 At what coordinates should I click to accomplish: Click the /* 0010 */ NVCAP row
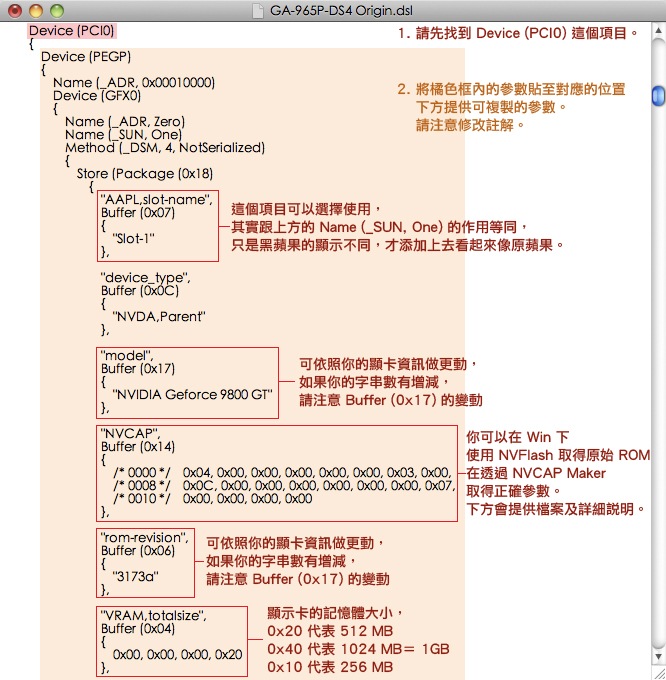tap(212, 499)
